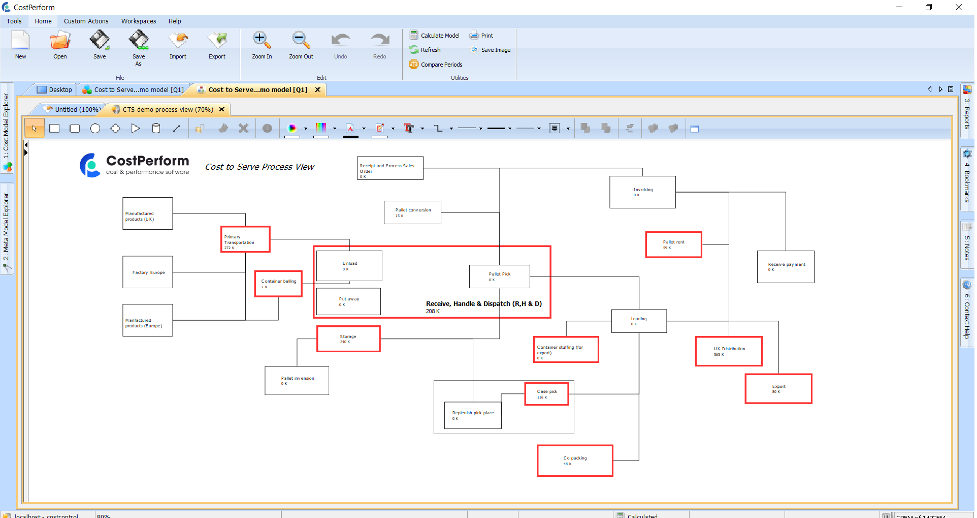Image resolution: width=977 pixels, height=518 pixels.
Task: Click the font style T icon
Action: (x=409, y=128)
